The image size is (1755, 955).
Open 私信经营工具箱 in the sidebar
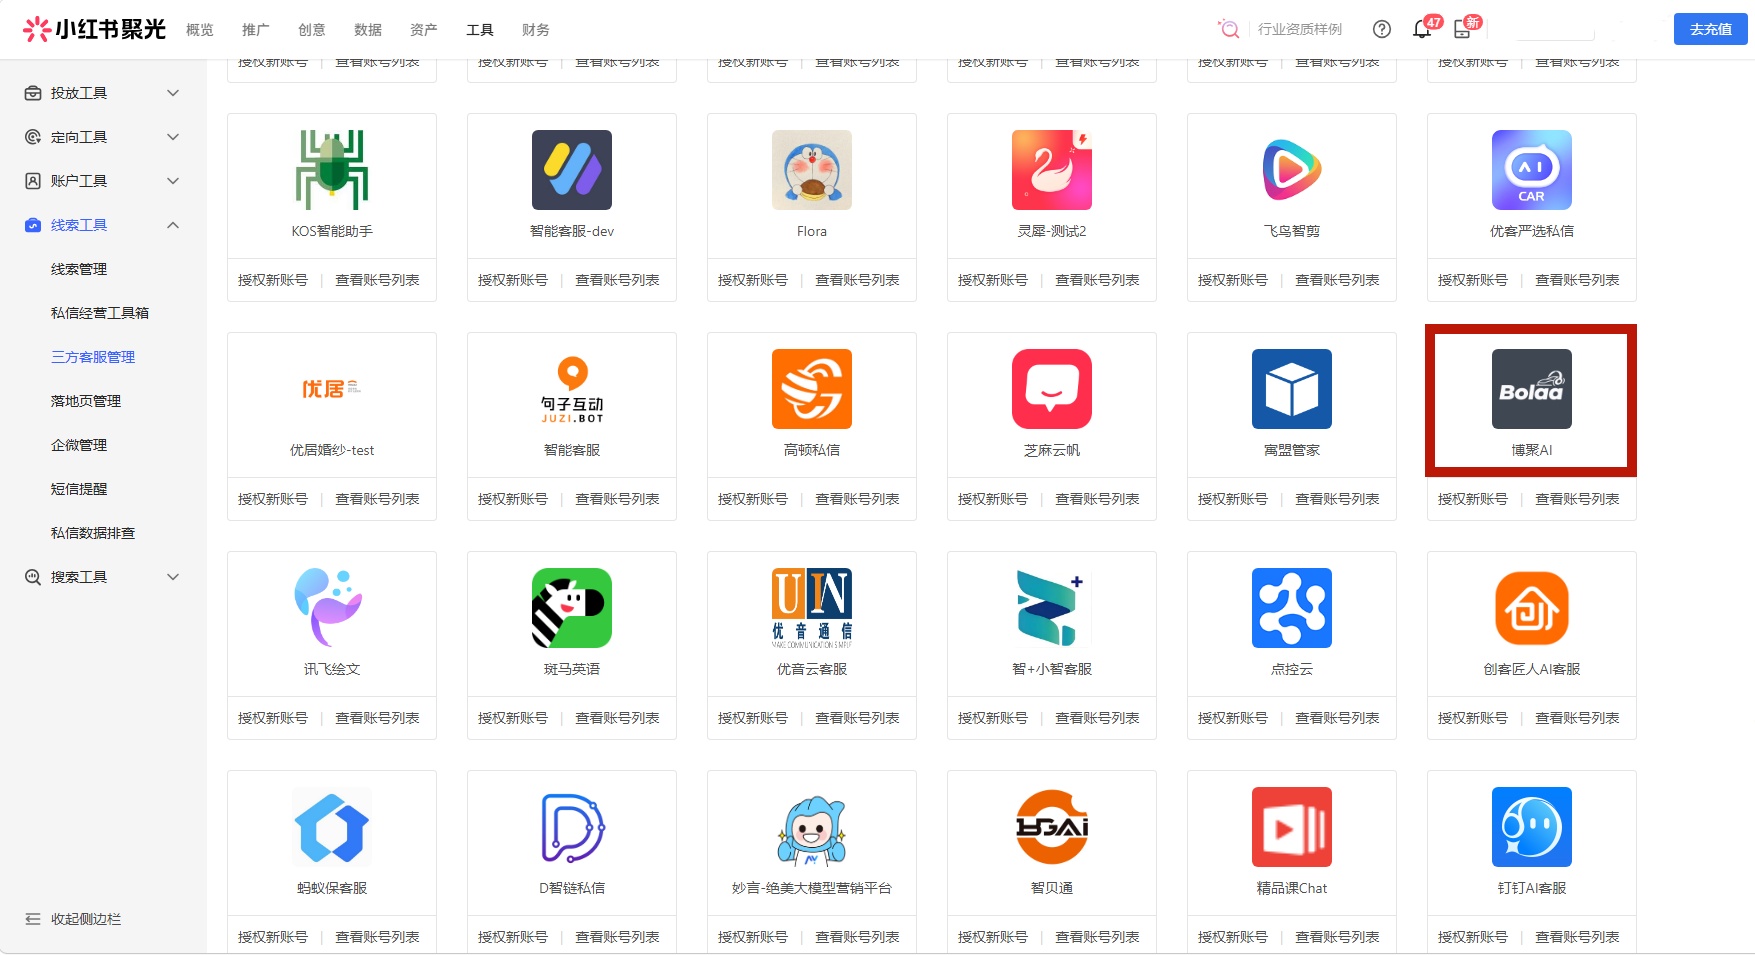pyautogui.click(x=100, y=313)
